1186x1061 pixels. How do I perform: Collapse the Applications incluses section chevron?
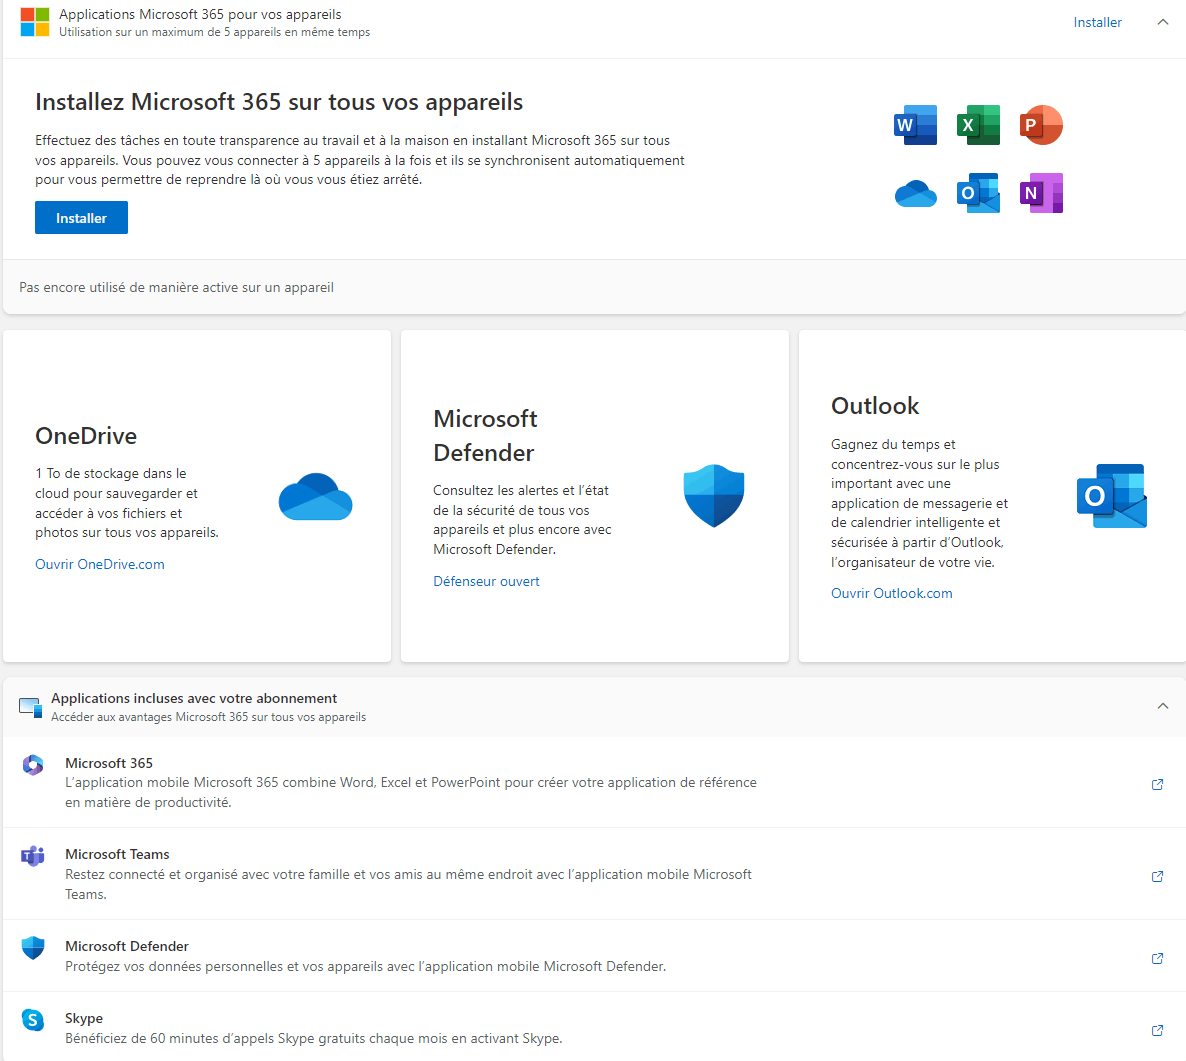[x=1163, y=706]
